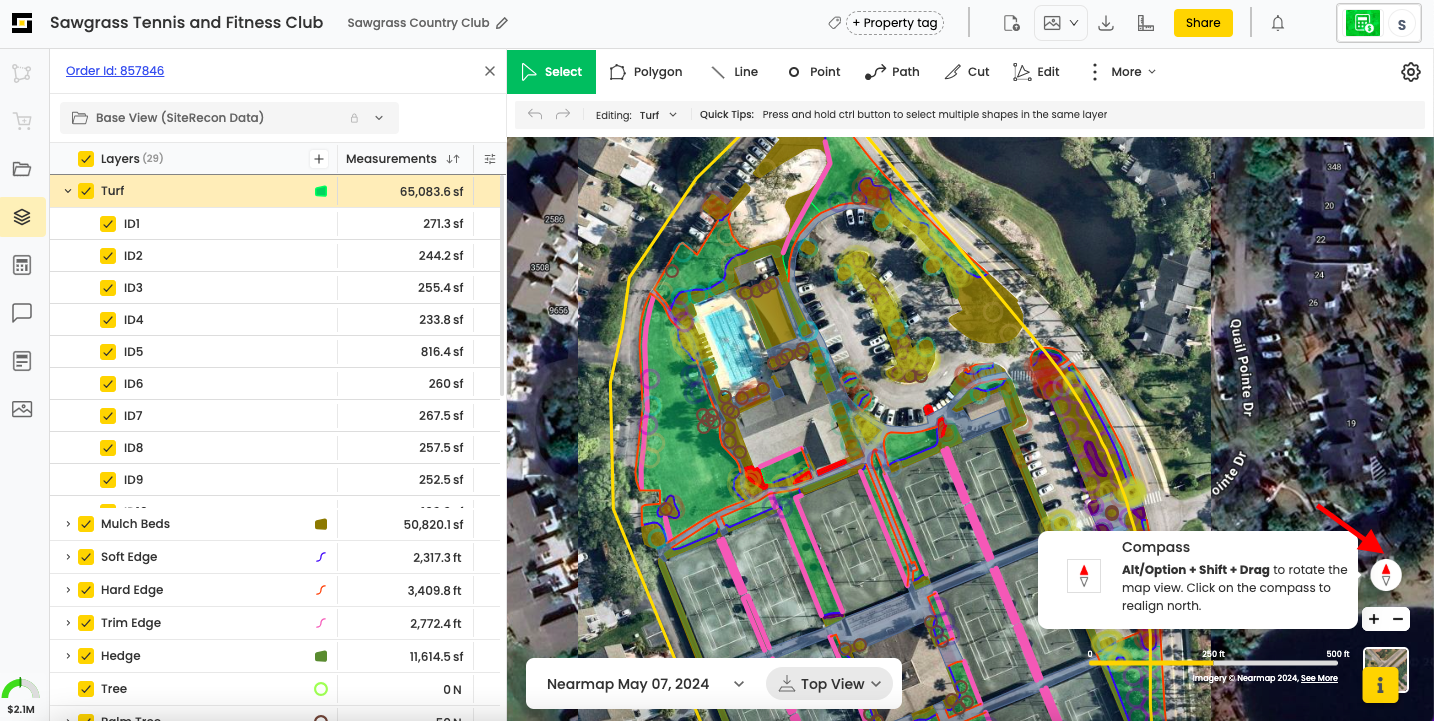Choose the Path tool
Viewport: 1434px width, 721px height.
pos(892,72)
